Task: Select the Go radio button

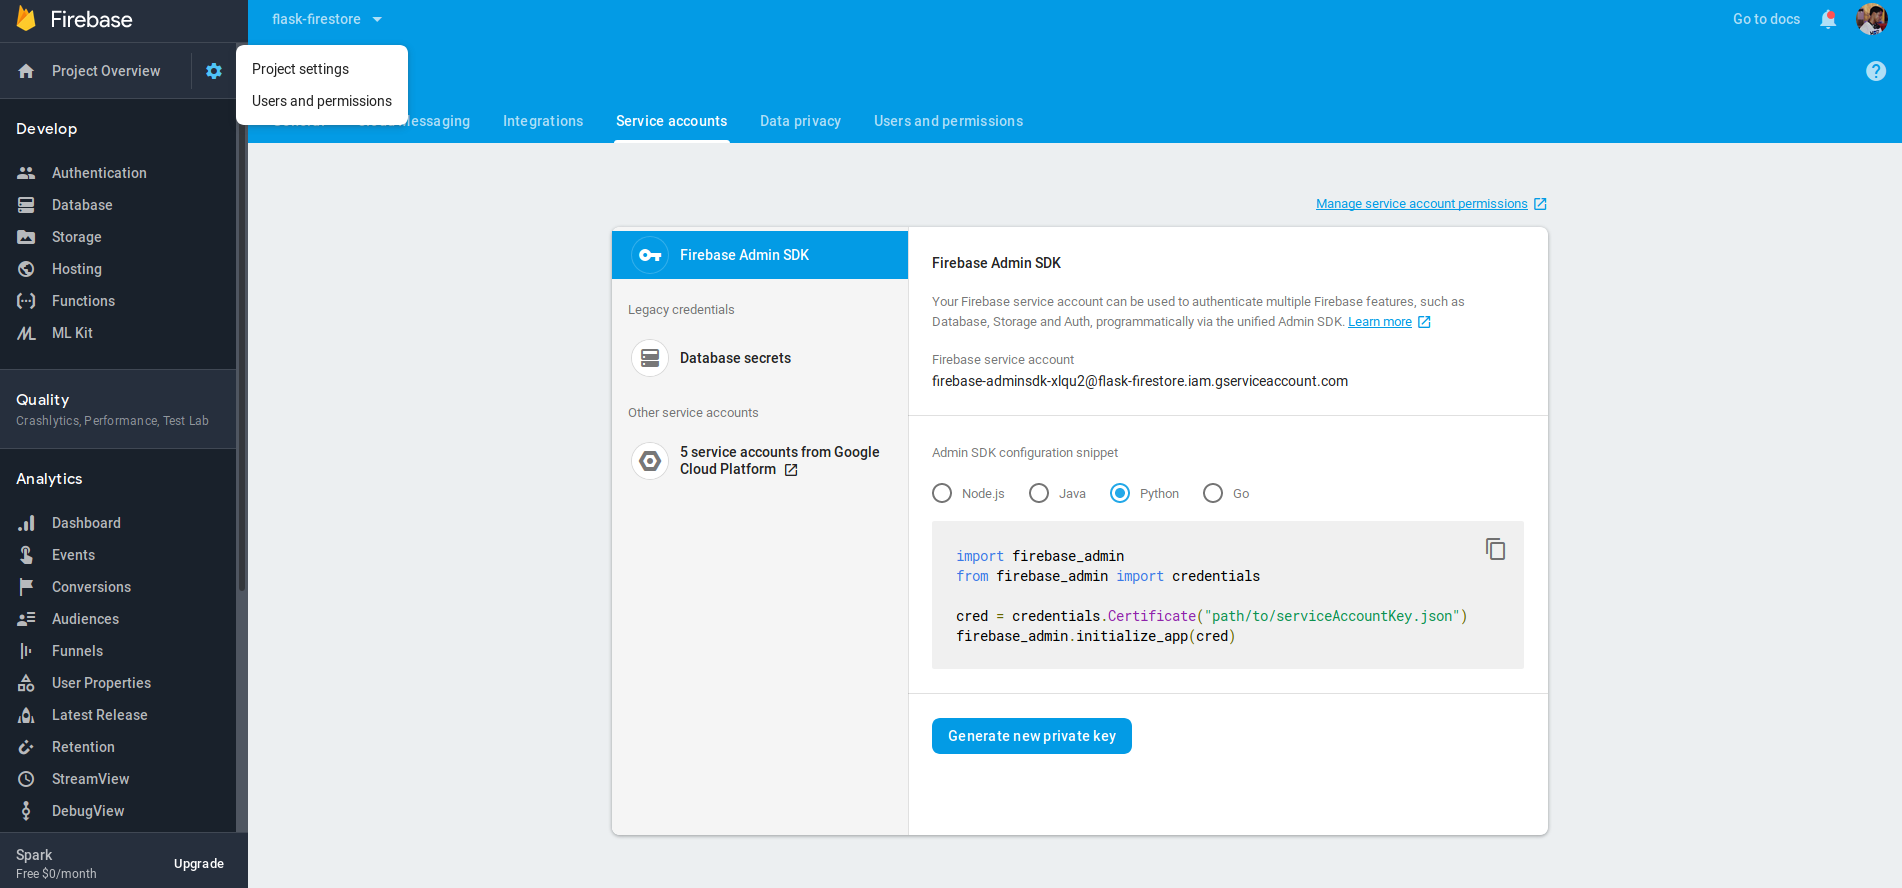Action: coord(1213,493)
